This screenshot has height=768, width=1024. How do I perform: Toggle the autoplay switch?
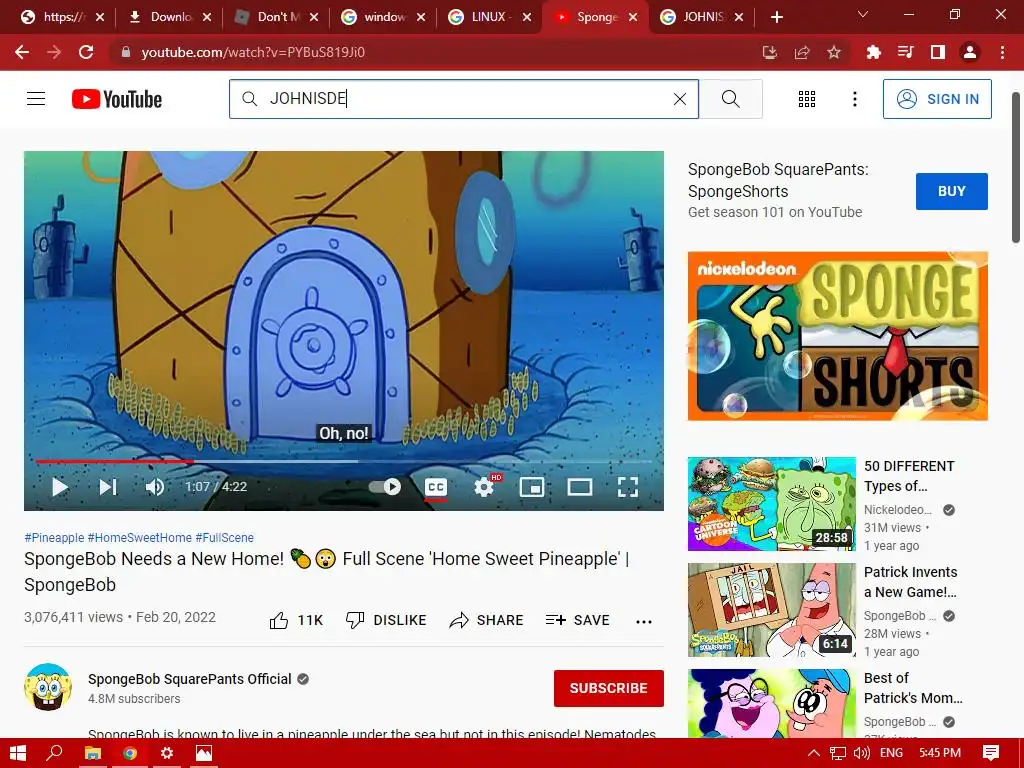[385, 487]
